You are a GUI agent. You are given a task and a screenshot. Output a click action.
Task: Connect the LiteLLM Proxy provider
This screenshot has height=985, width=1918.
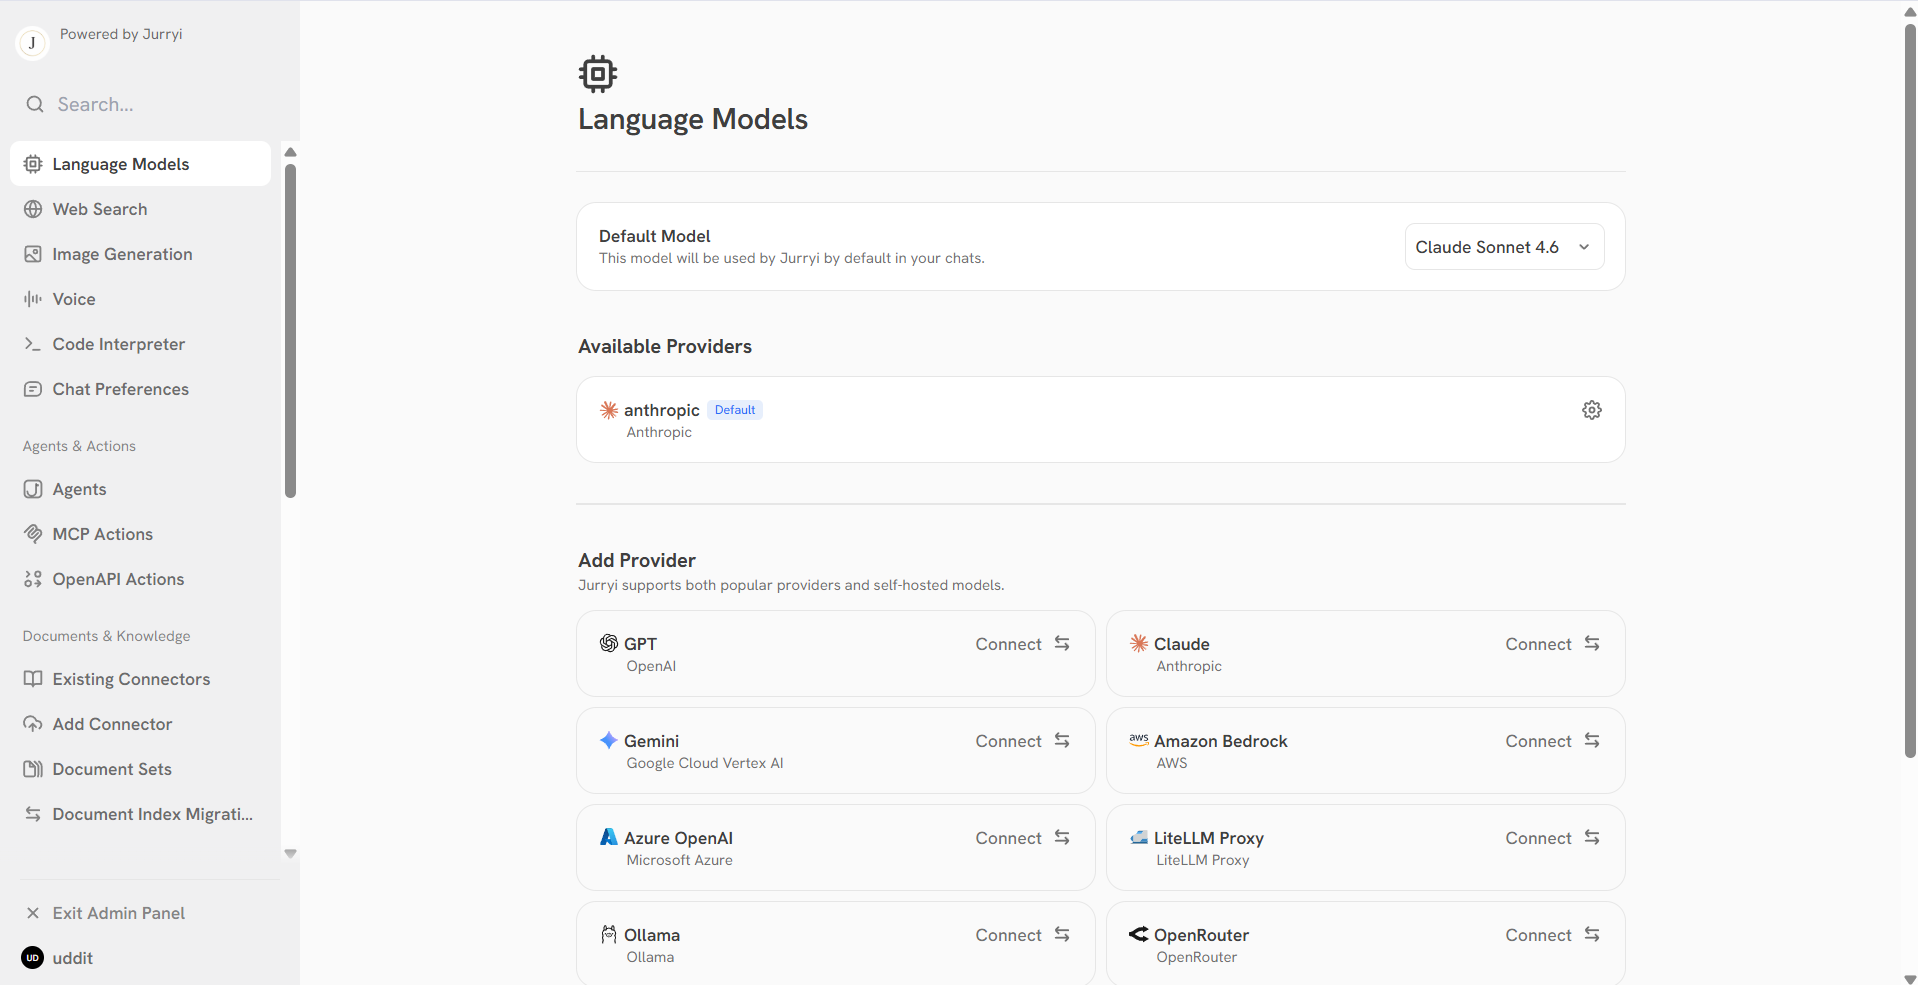coord(1551,838)
